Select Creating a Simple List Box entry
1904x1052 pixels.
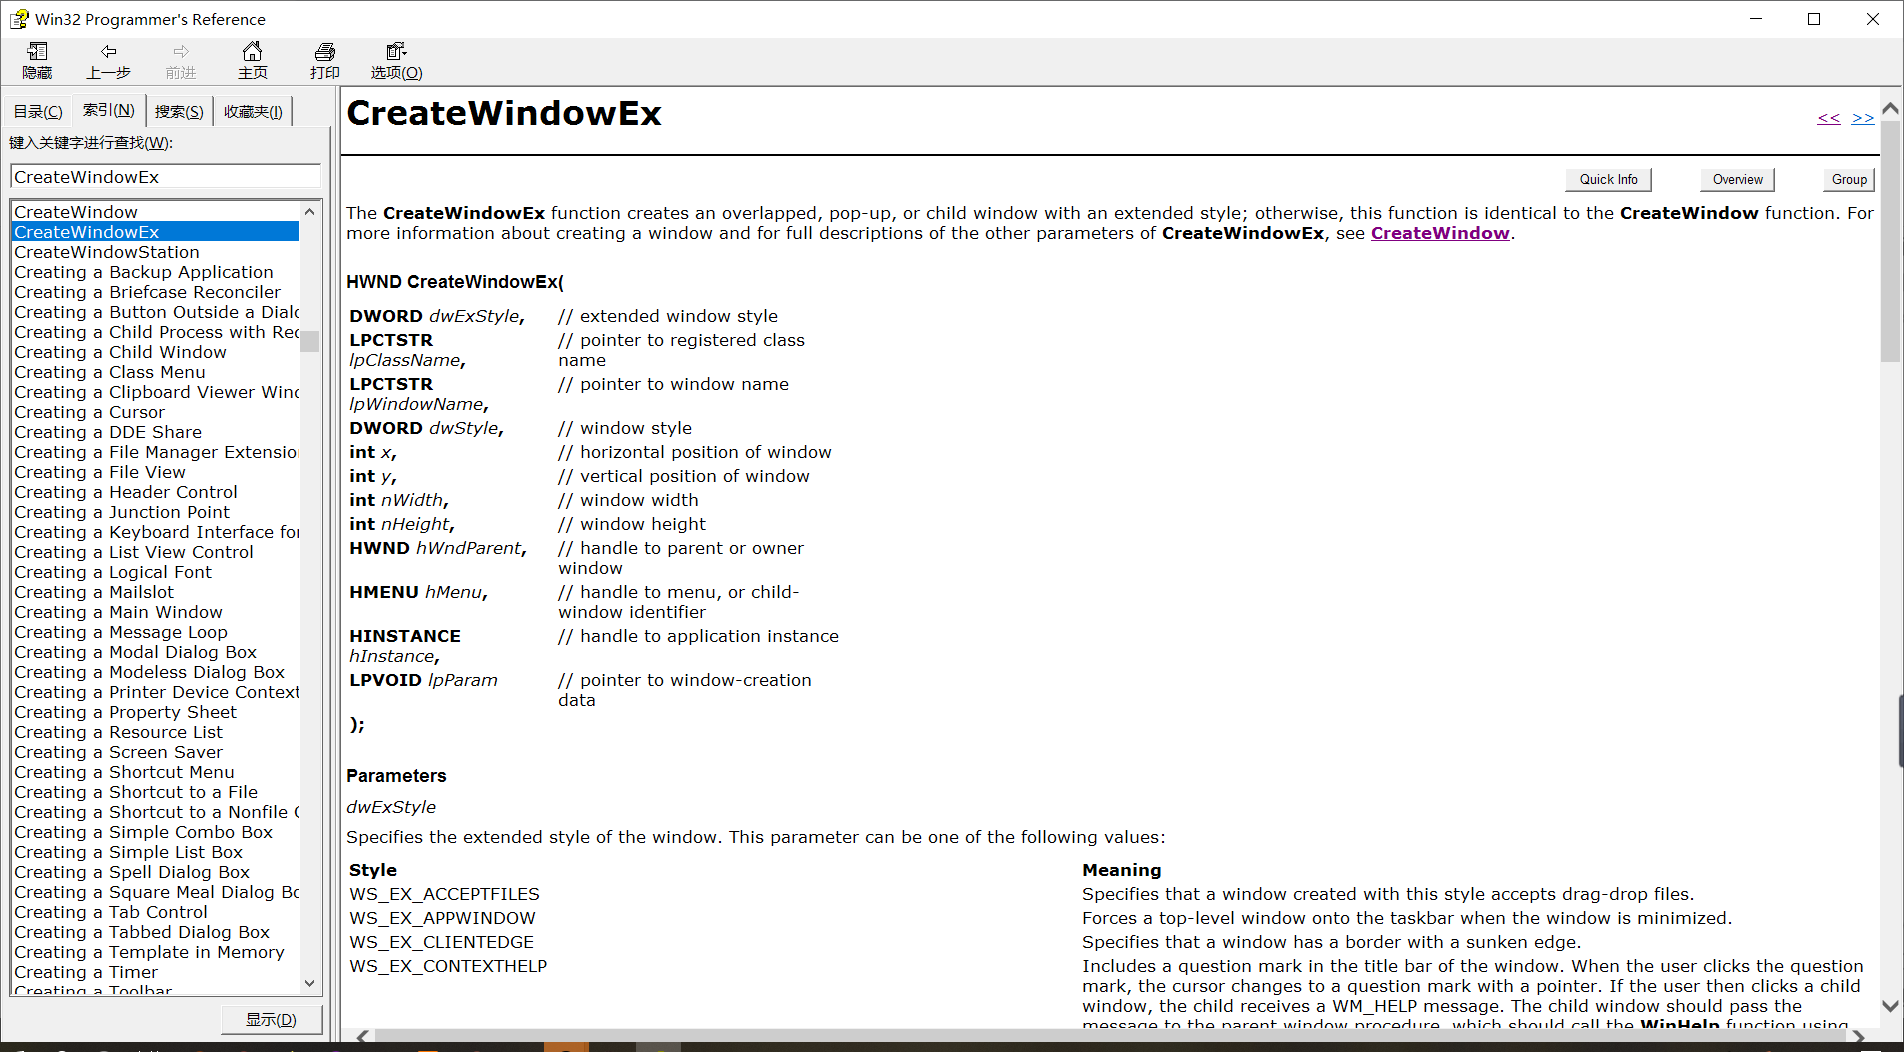[129, 852]
